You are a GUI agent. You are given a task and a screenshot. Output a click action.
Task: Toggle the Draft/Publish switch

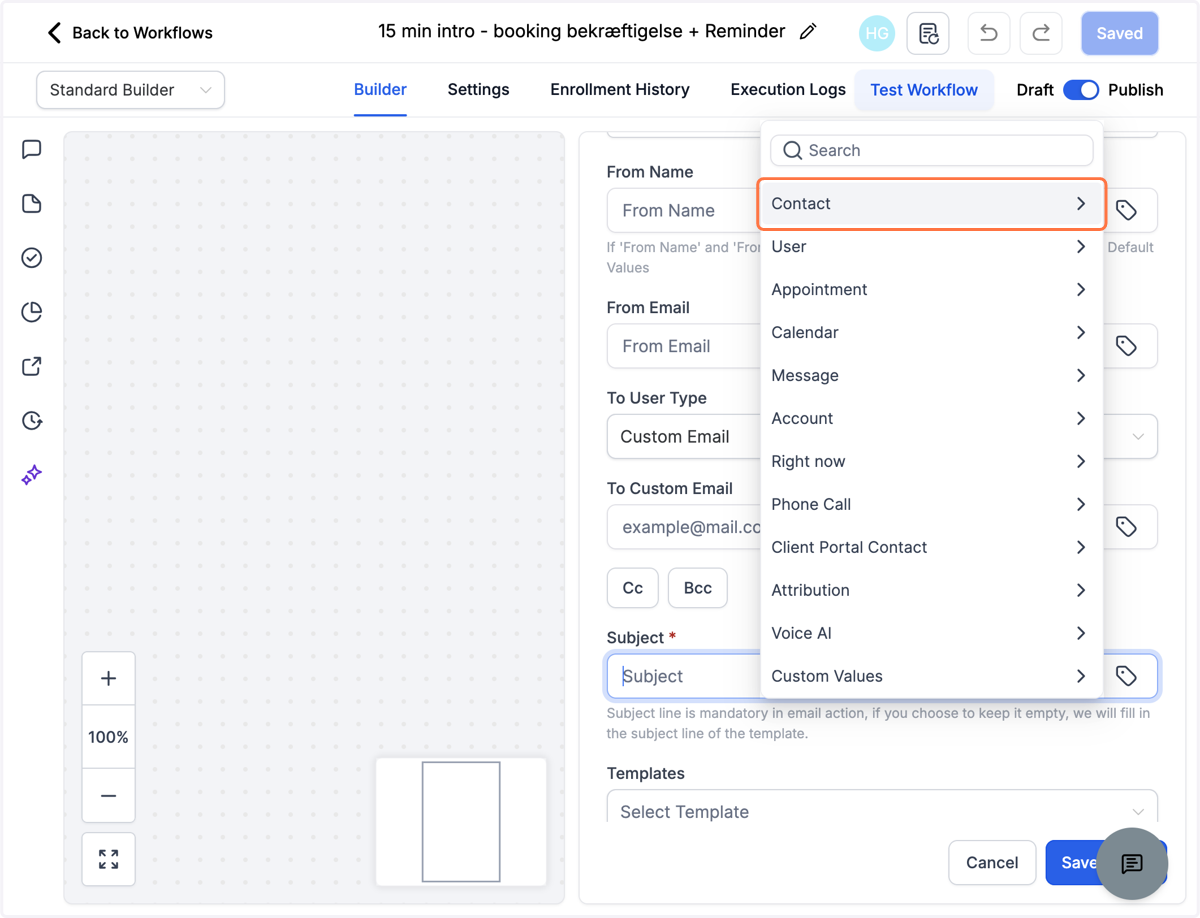[x=1081, y=90]
